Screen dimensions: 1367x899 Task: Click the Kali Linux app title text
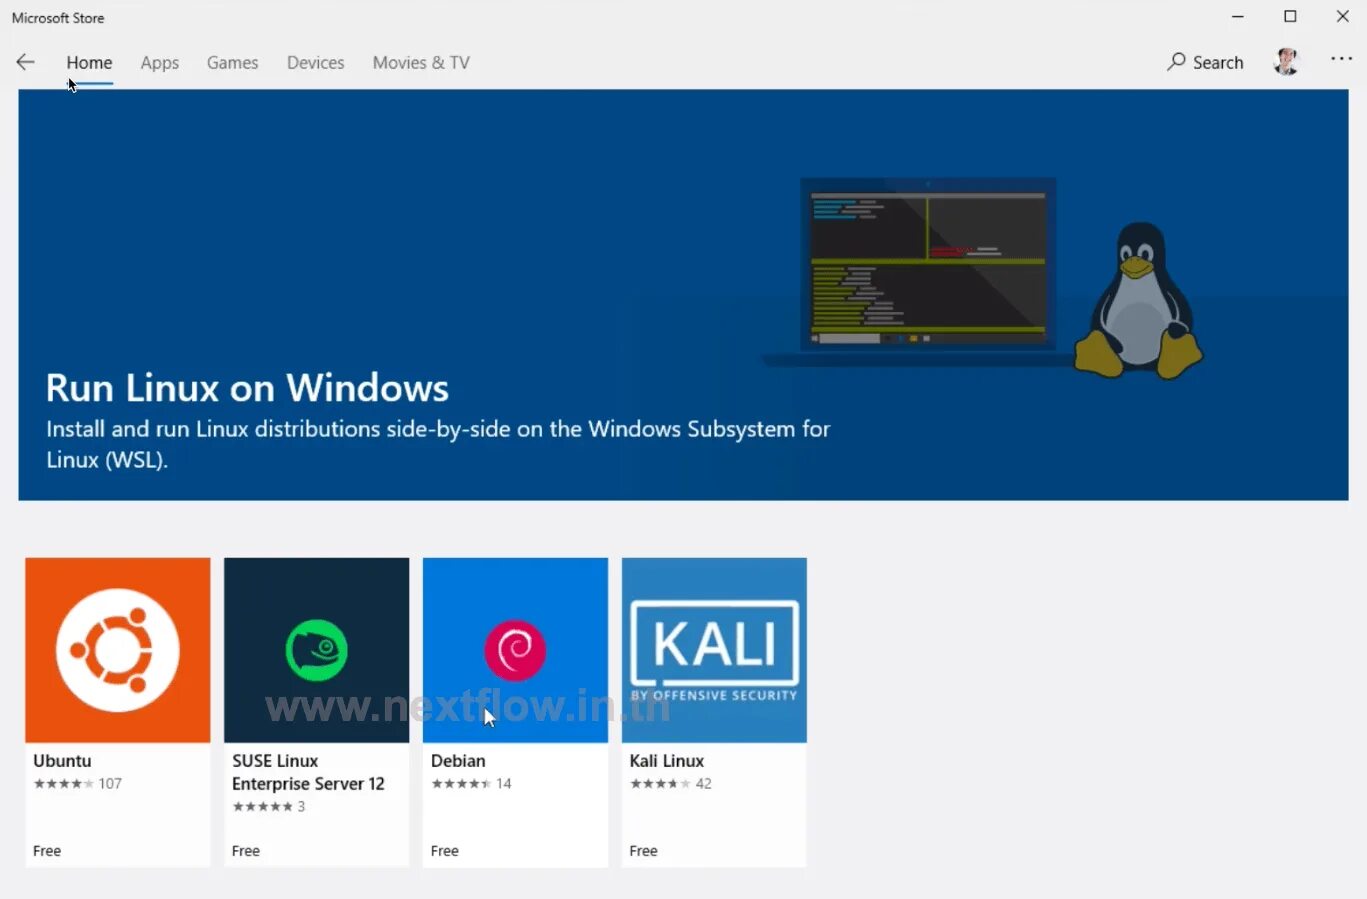(667, 761)
